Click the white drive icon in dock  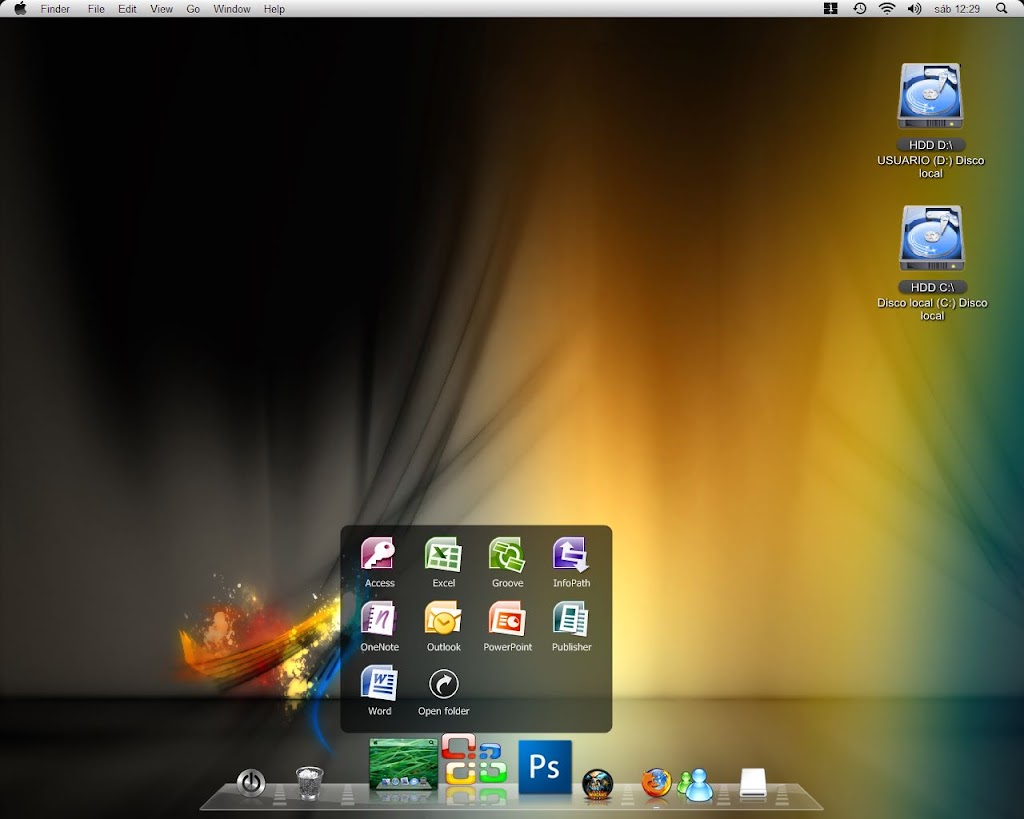click(753, 782)
